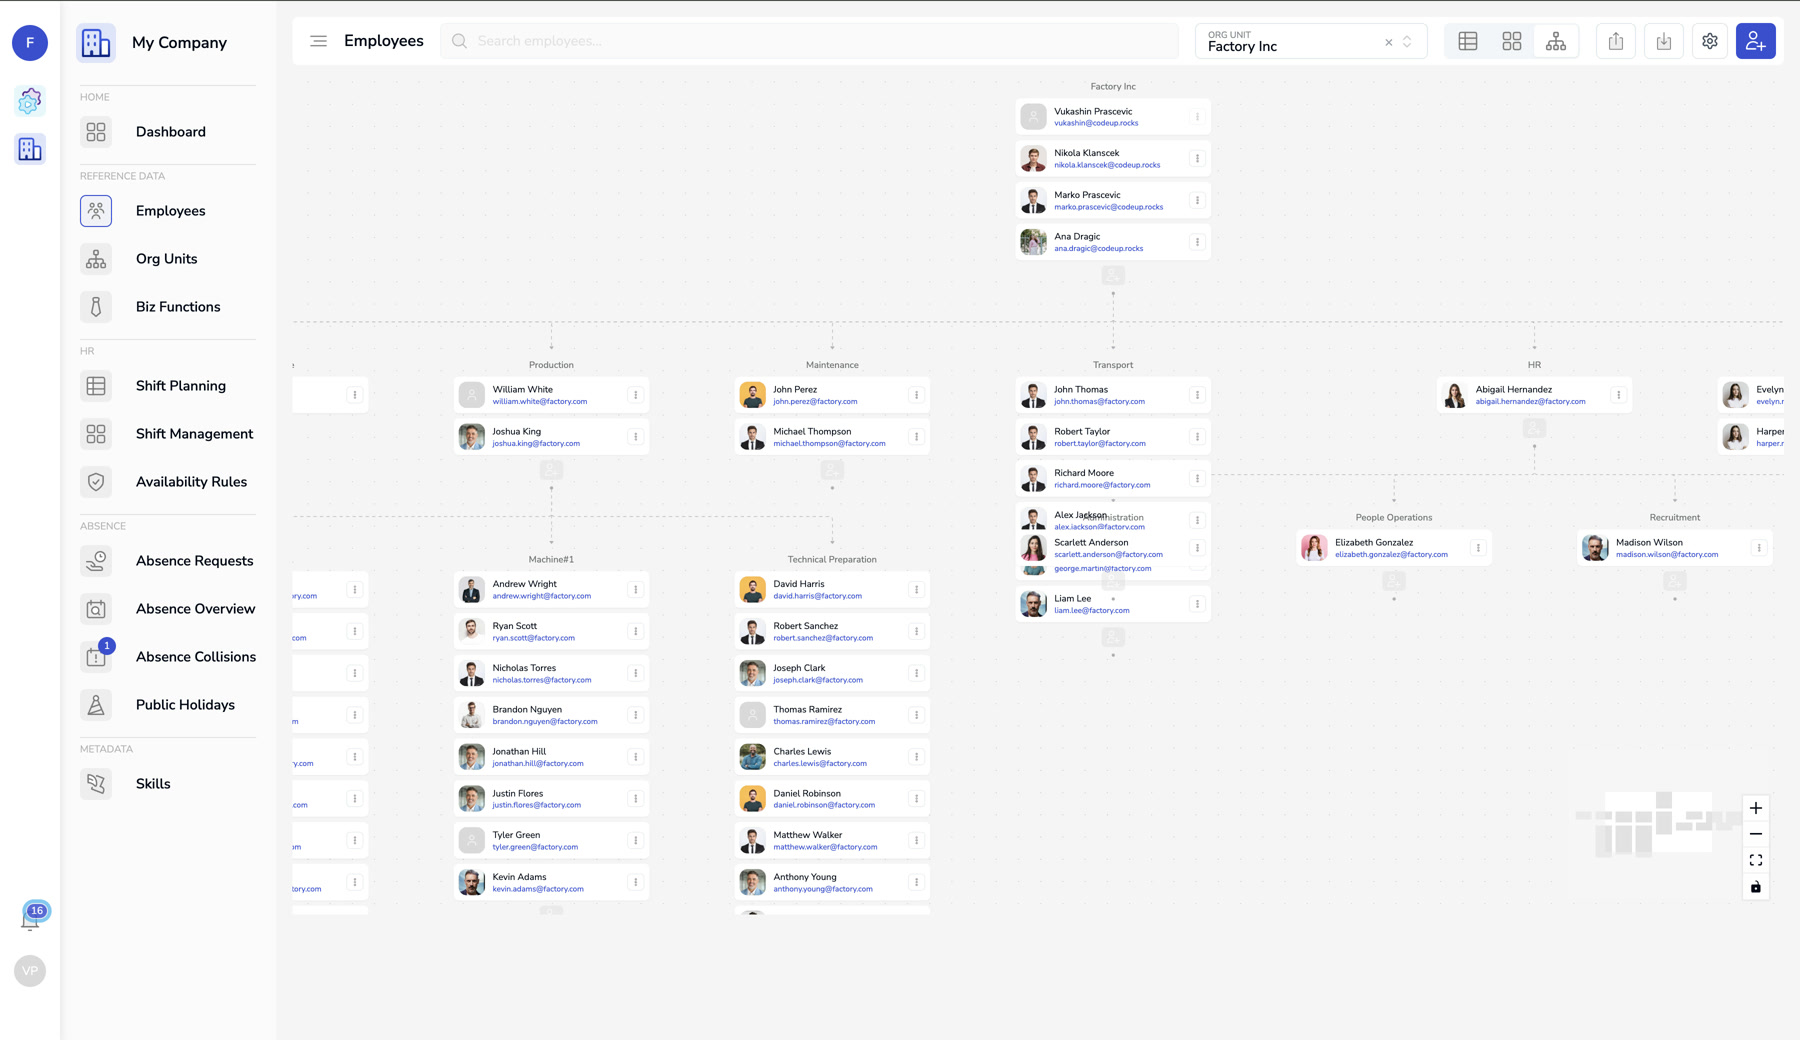
Task: Fit the org chart to view
Action: (1755, 860)
